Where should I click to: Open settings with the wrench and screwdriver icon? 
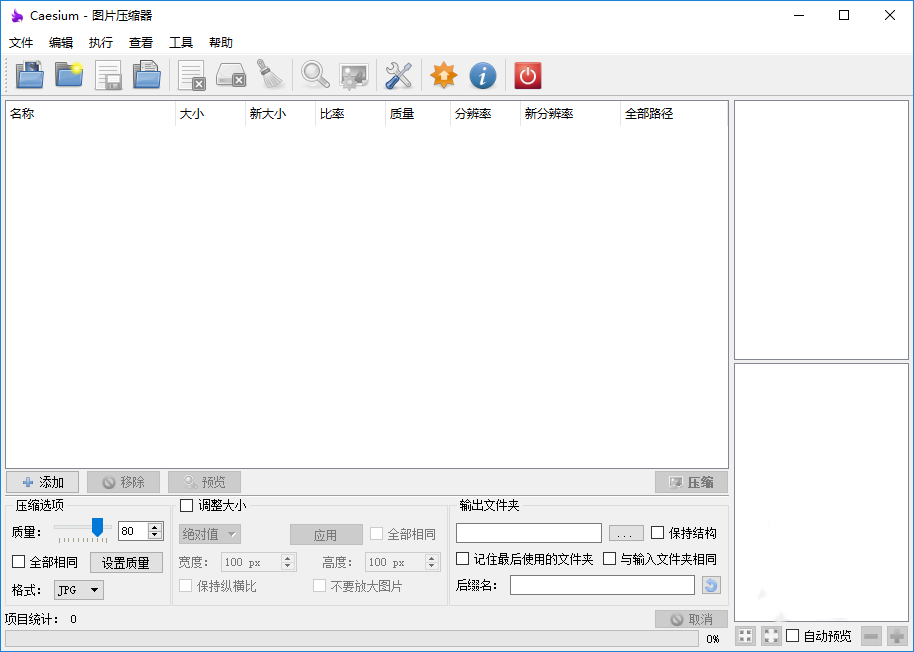click(399, 75)
